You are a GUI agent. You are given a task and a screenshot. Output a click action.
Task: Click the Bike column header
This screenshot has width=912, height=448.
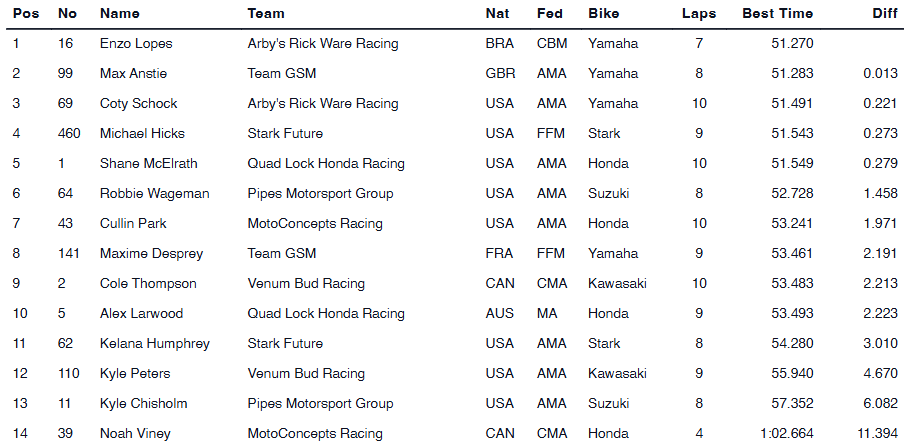coord(604,14)
